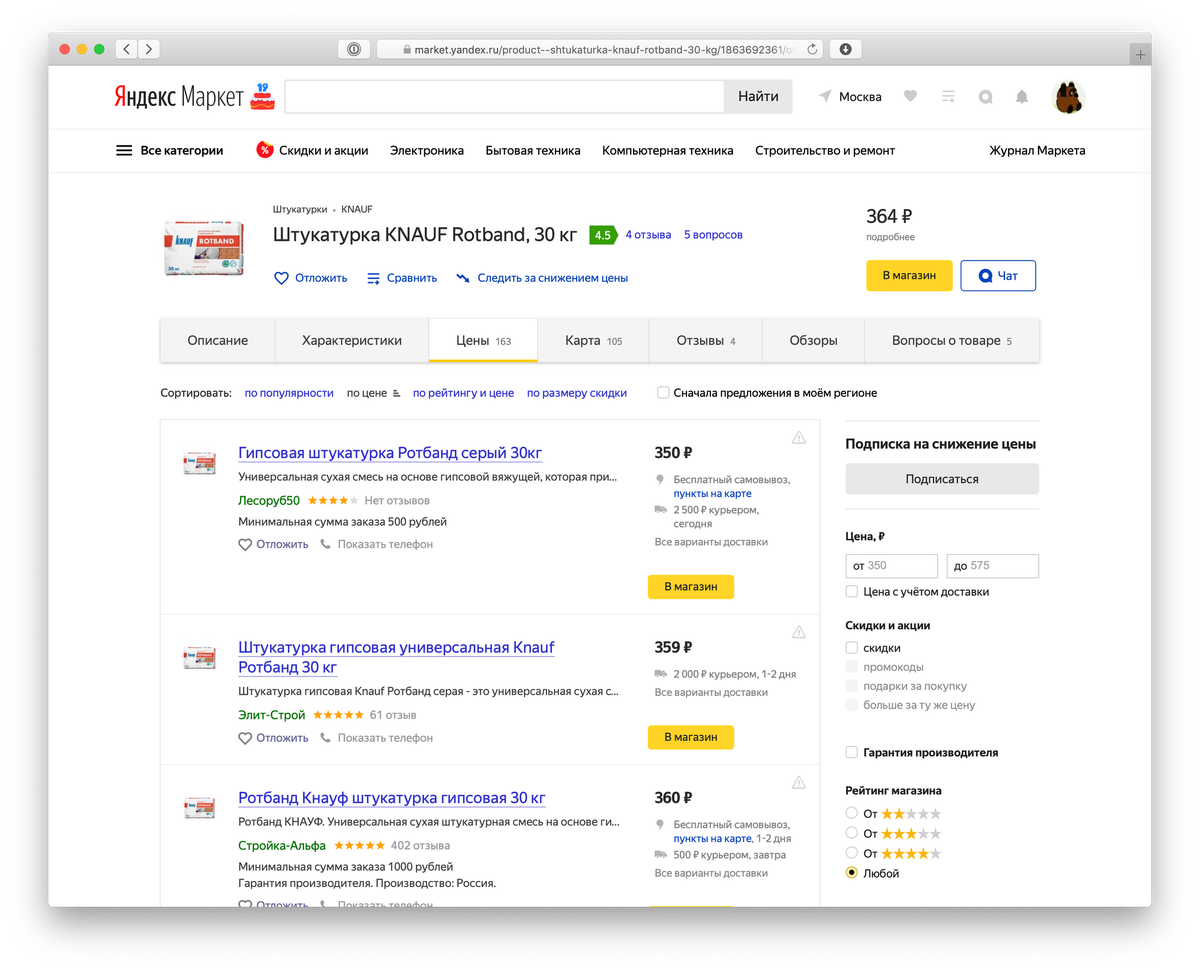Open Safari privacy report shield icon

tap(354, 49)
